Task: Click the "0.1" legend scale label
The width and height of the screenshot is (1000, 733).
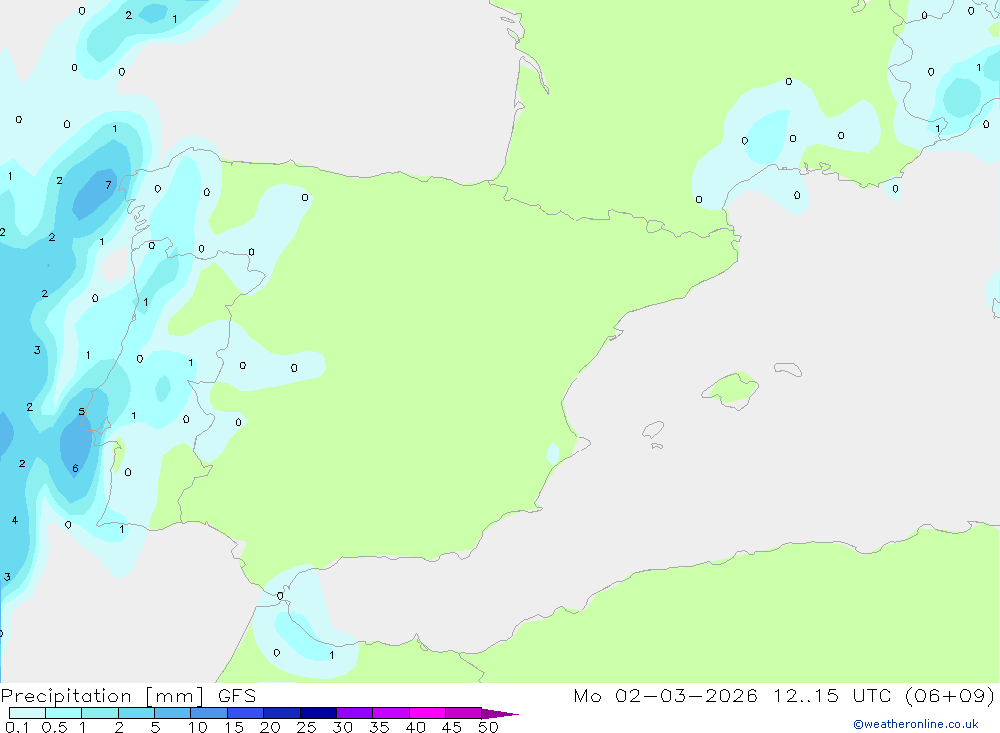Action: click(x=17, y=727)
